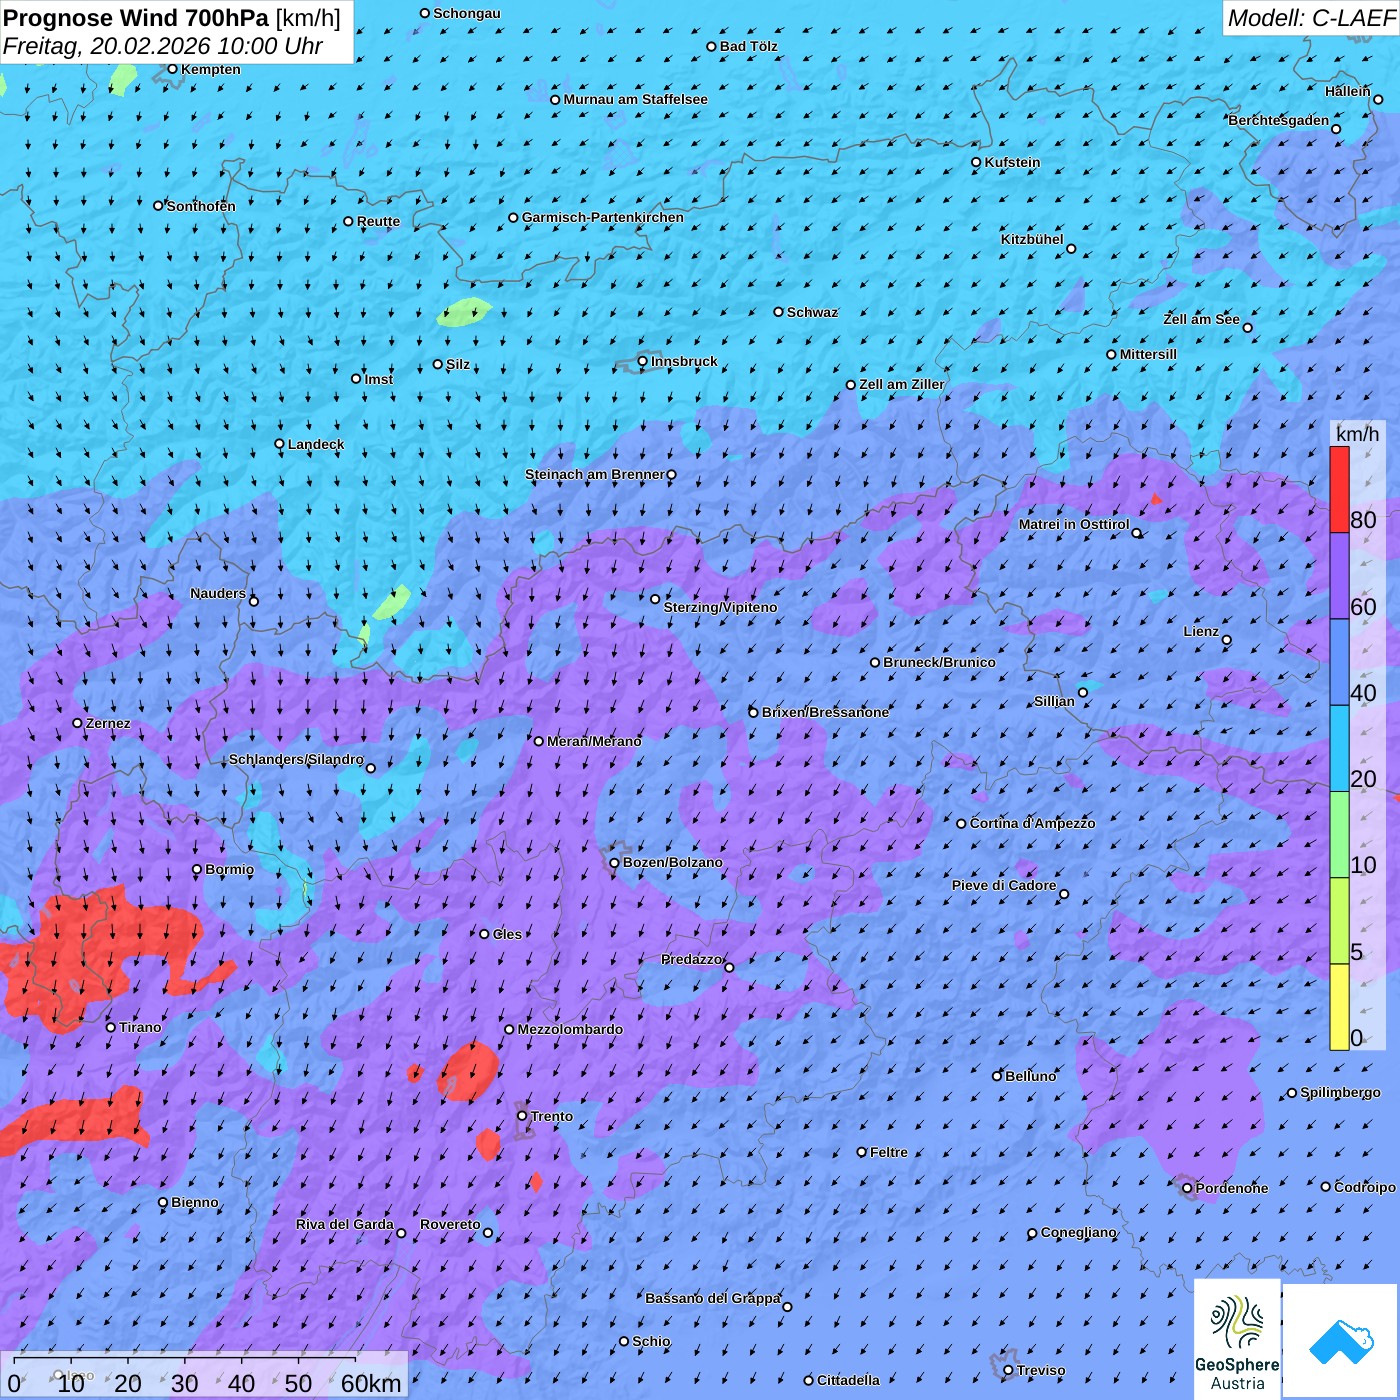Click the Pordenone city marker

(1188, 1188)
